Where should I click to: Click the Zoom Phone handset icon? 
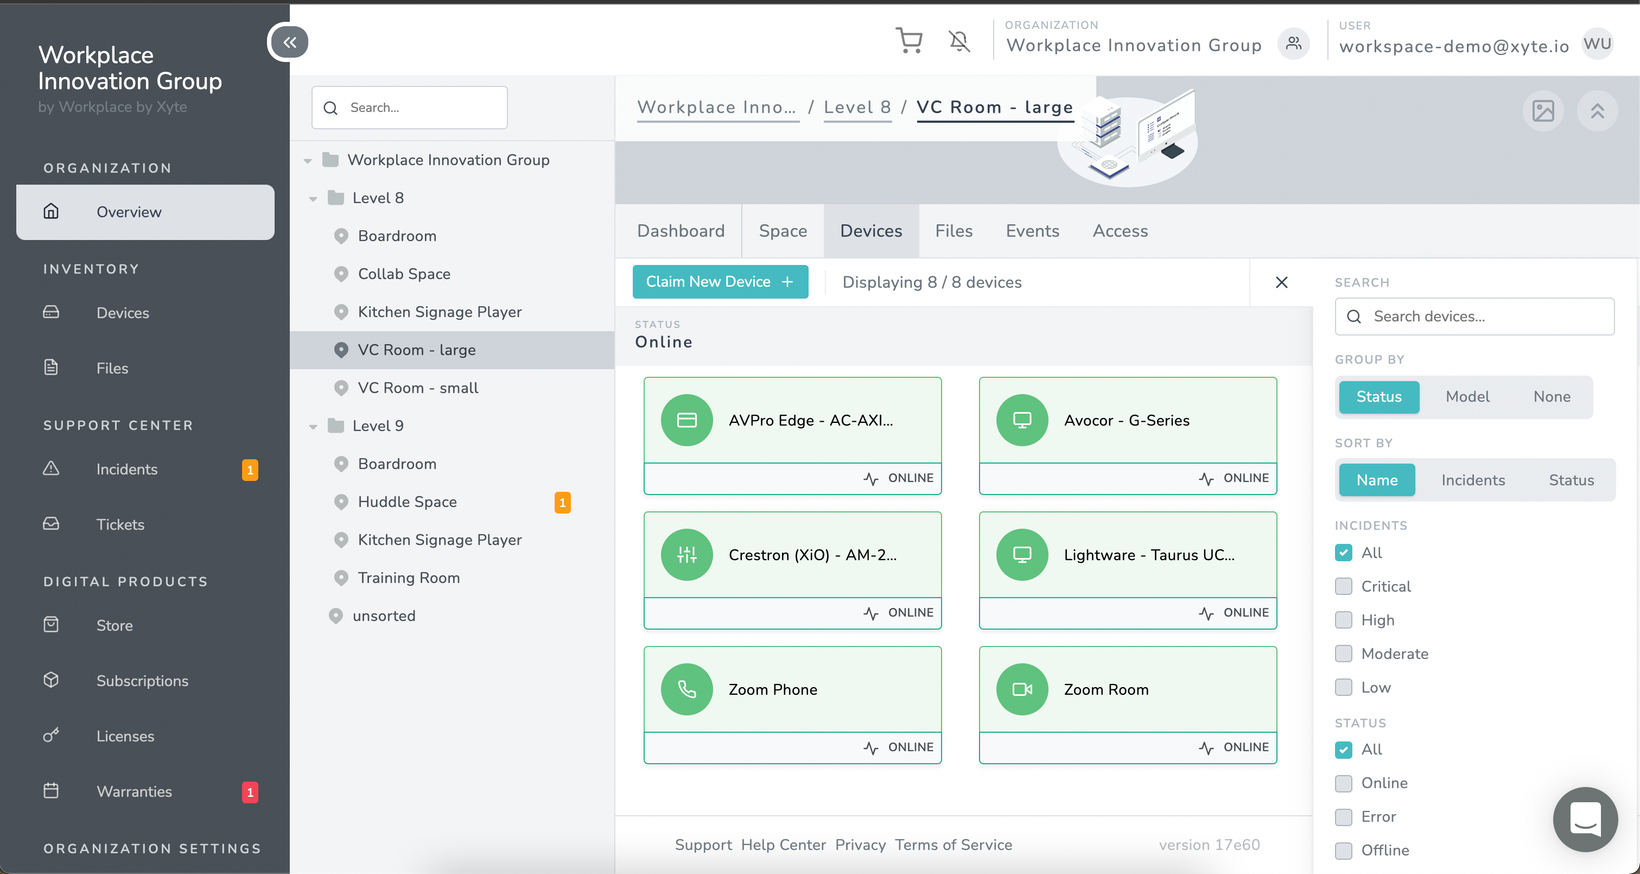(x=687, y=689)
